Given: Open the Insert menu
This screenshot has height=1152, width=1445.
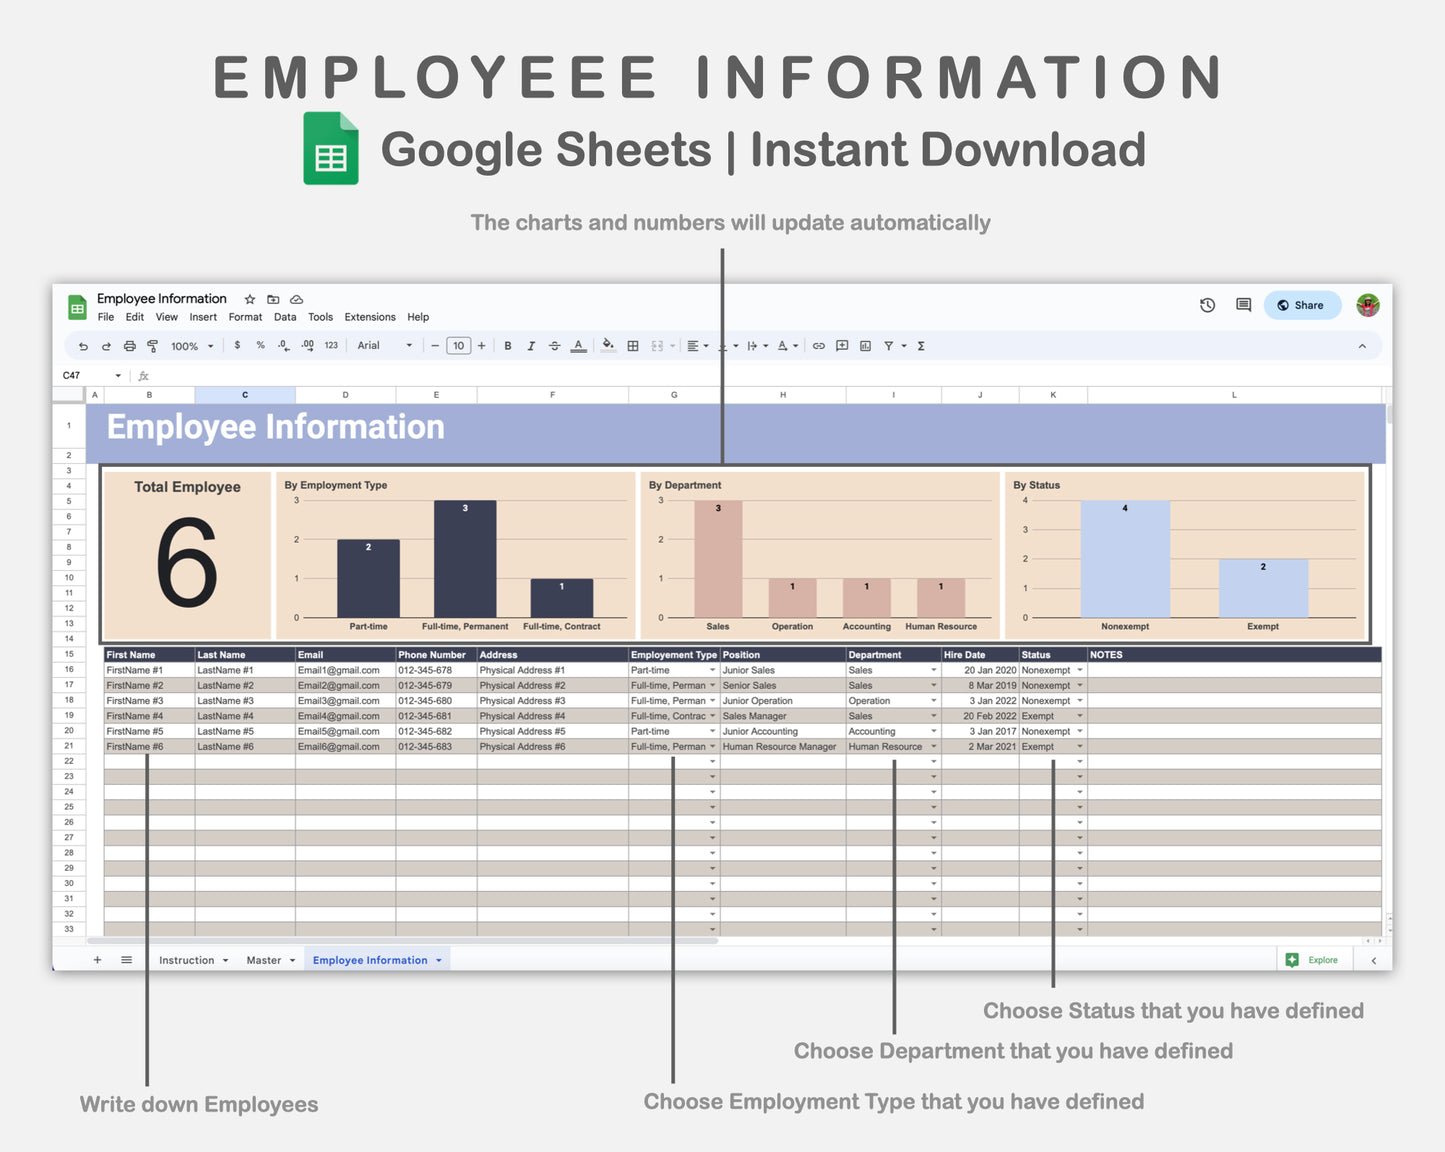Looking at the screenshot, I should pos(203,317).
